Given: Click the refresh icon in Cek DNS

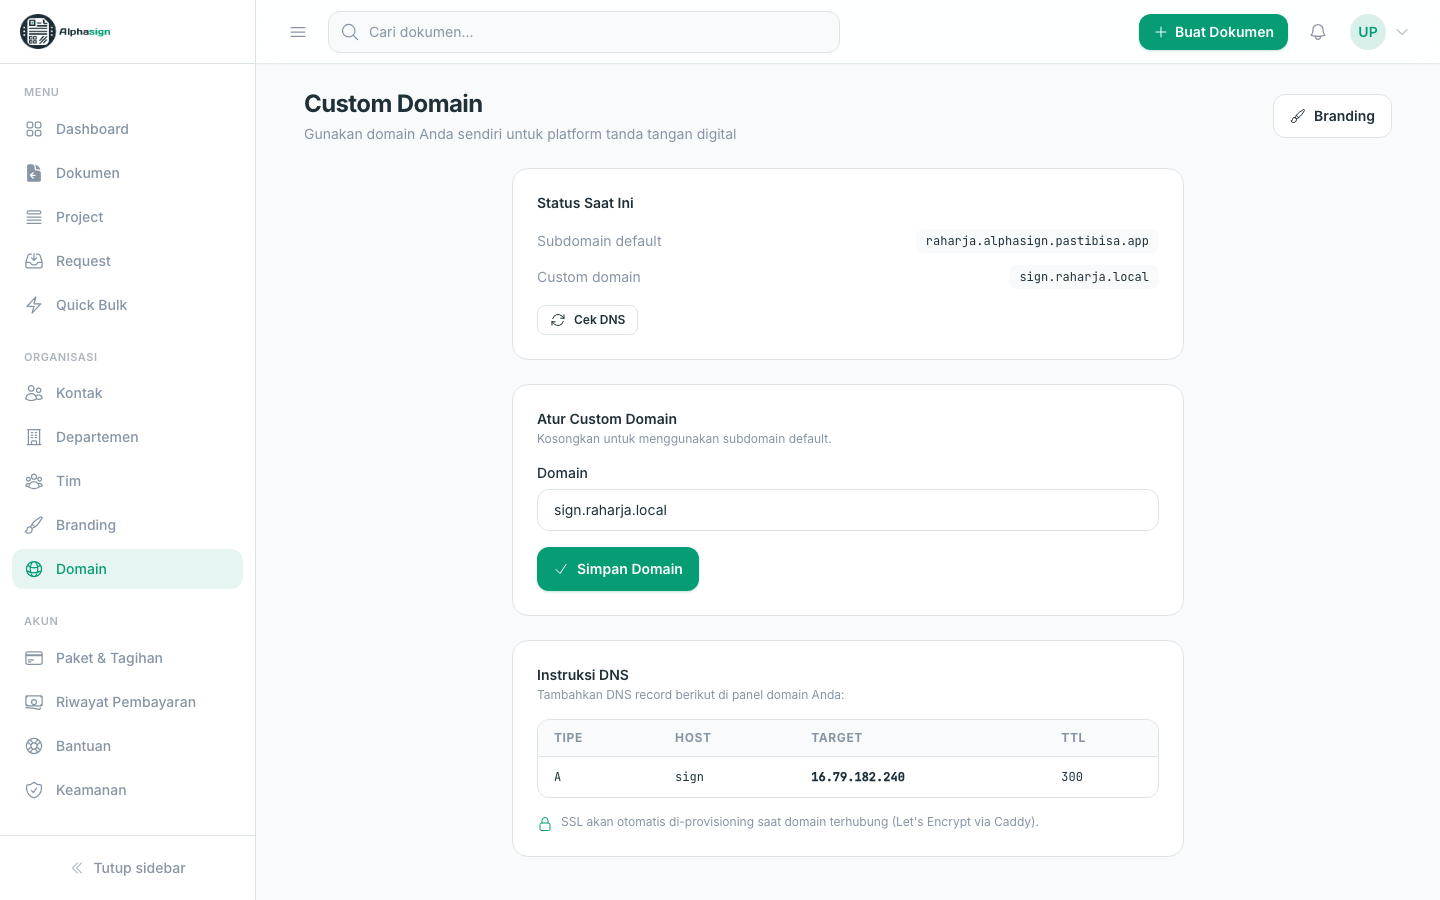Looking at the screenshot, I should click(558, 320).
